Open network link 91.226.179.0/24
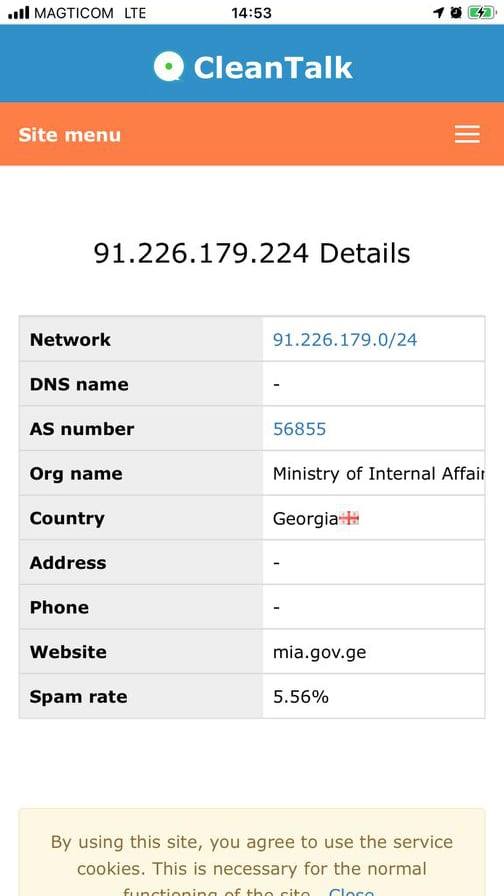This screenshot has height=896, width=504. [x=345, y=339]
